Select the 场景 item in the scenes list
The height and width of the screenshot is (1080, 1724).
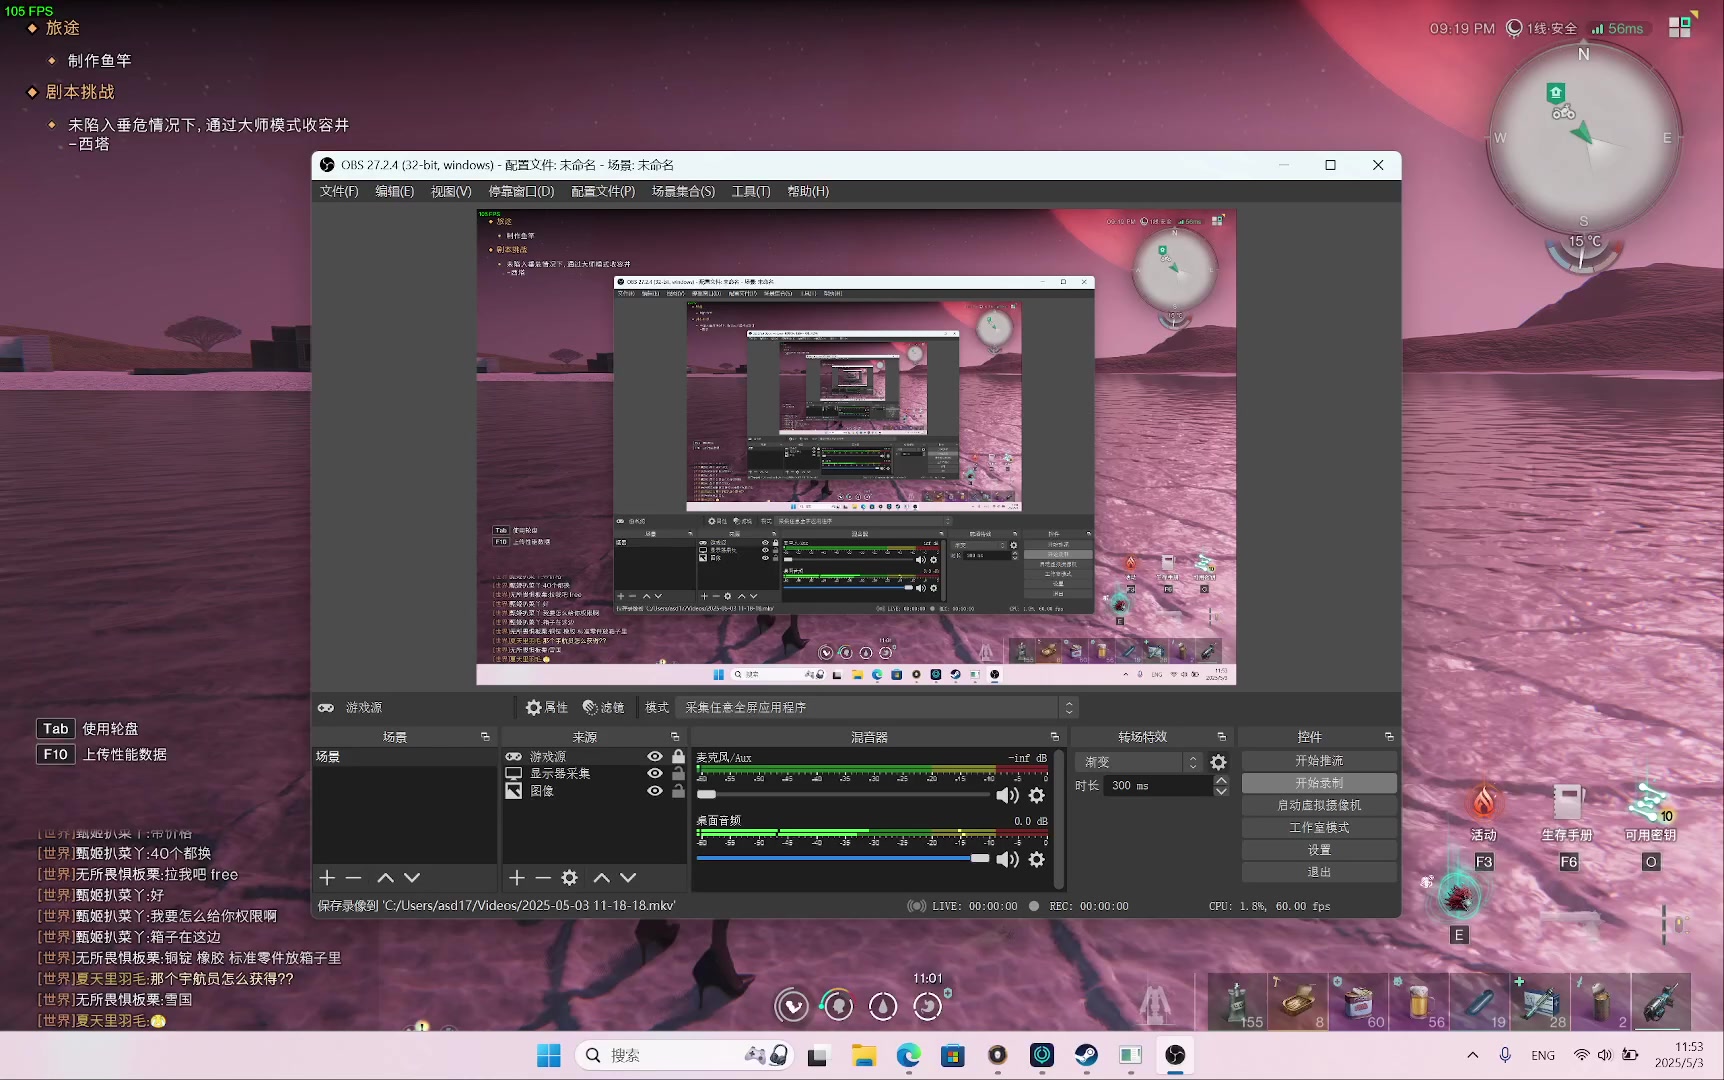point(404,757)
